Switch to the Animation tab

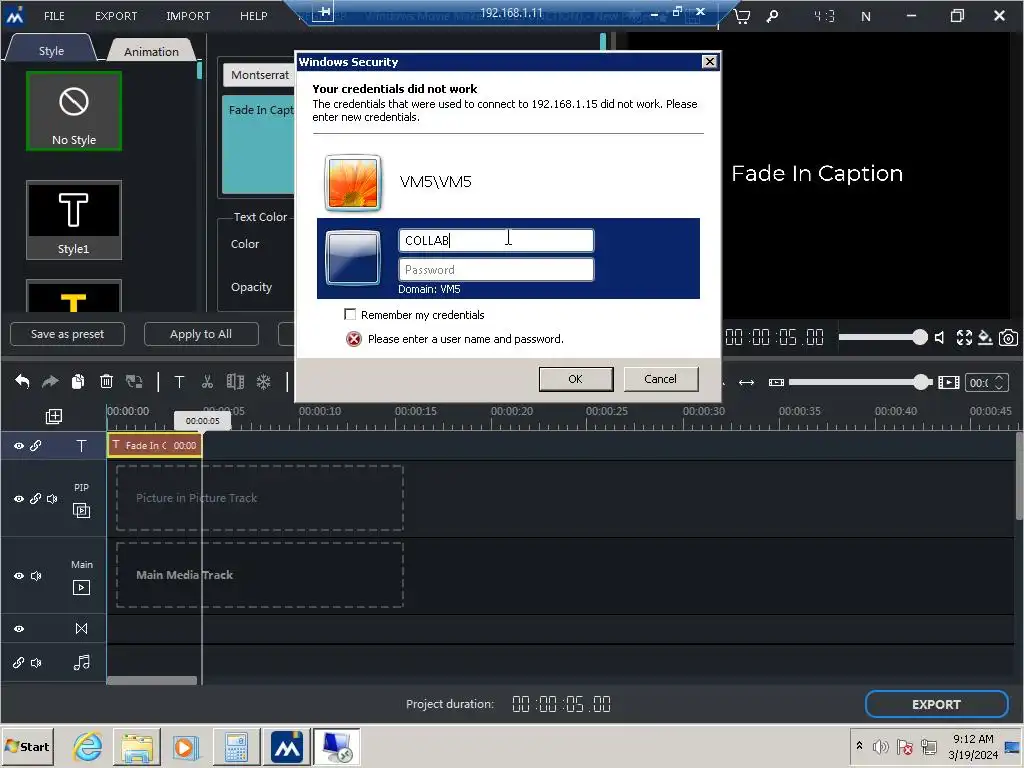click(151, 51)
